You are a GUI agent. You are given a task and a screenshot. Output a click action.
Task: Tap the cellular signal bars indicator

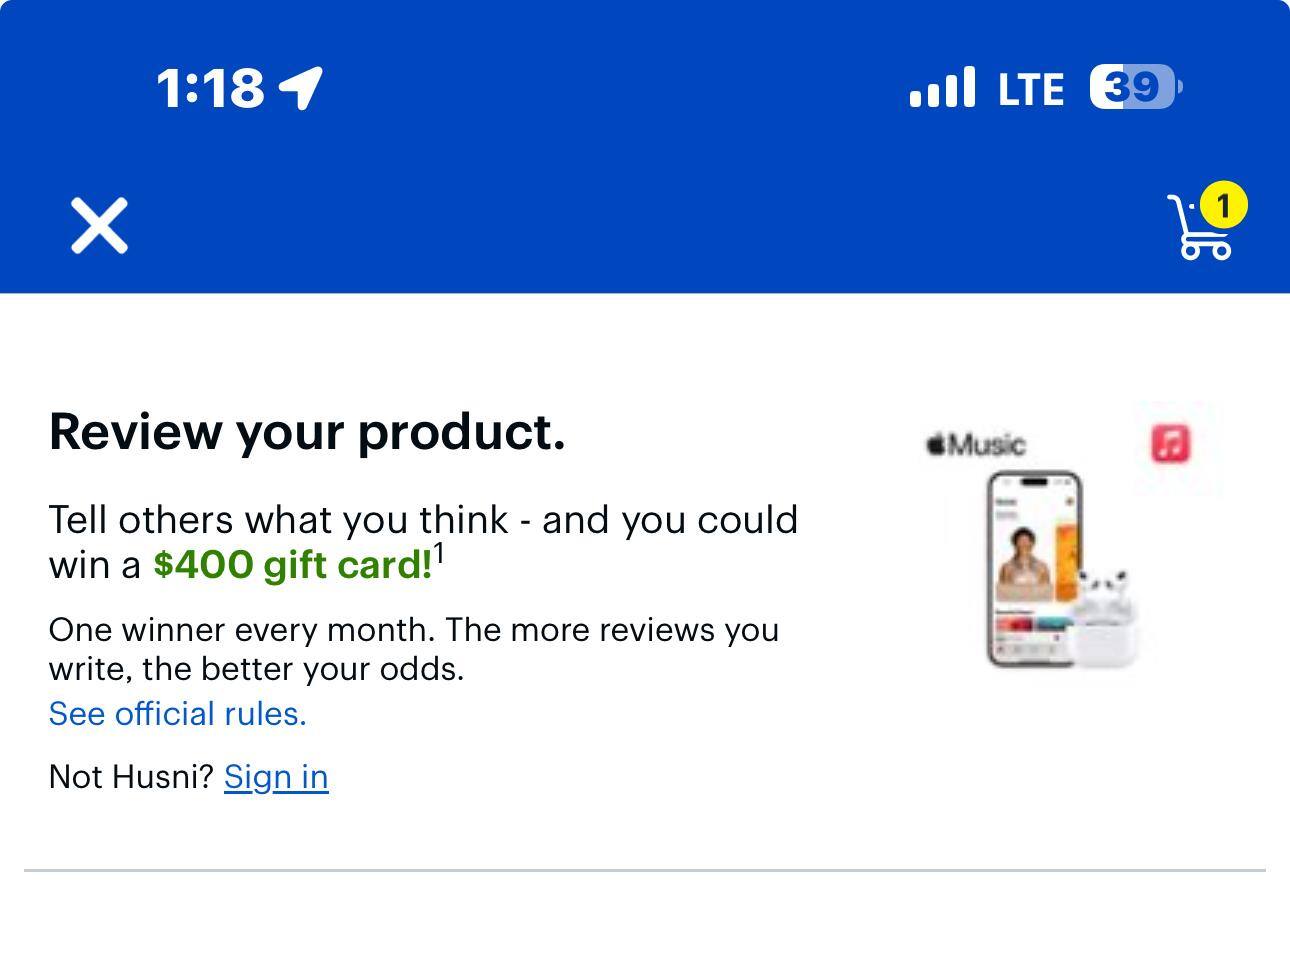click(942, 88)
